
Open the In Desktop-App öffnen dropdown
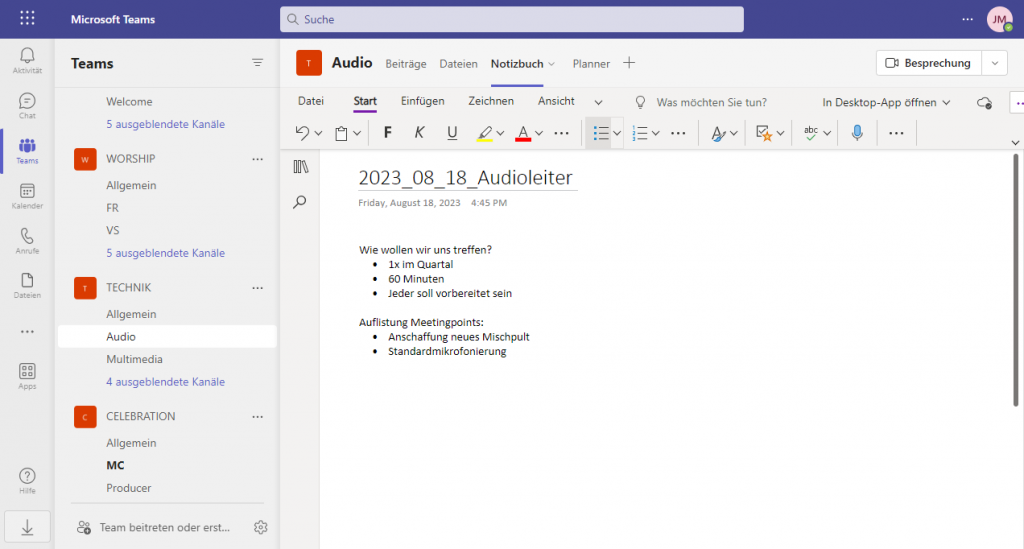tap(886, 102)
